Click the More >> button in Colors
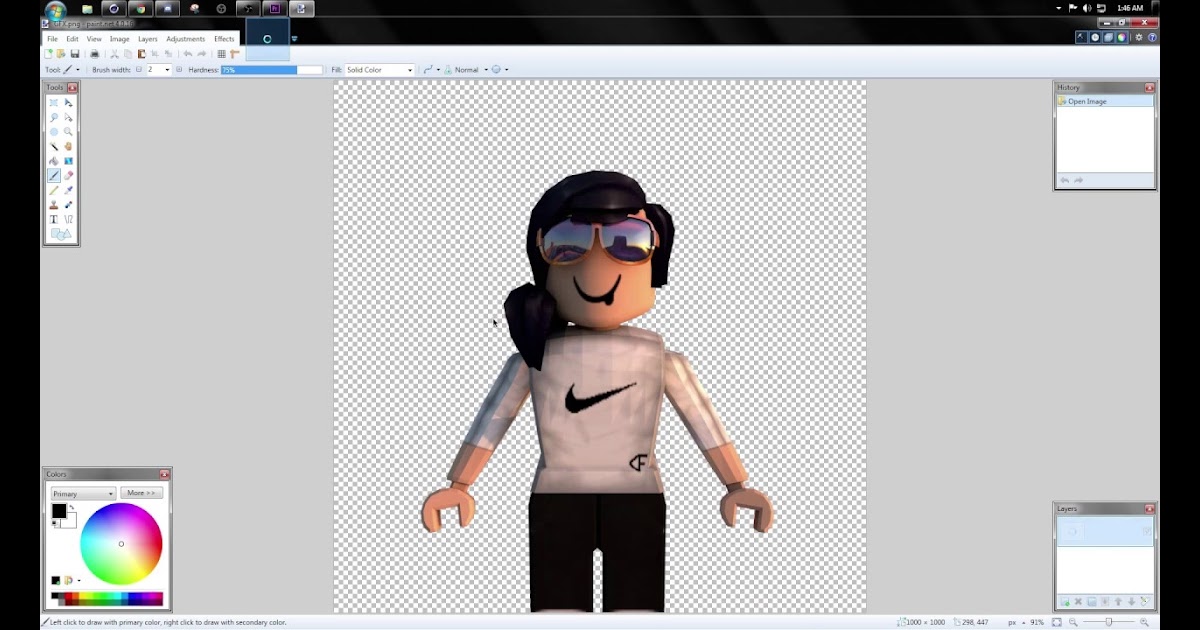The height and width of the screenshot is (630, 1200). click(142, 493)
